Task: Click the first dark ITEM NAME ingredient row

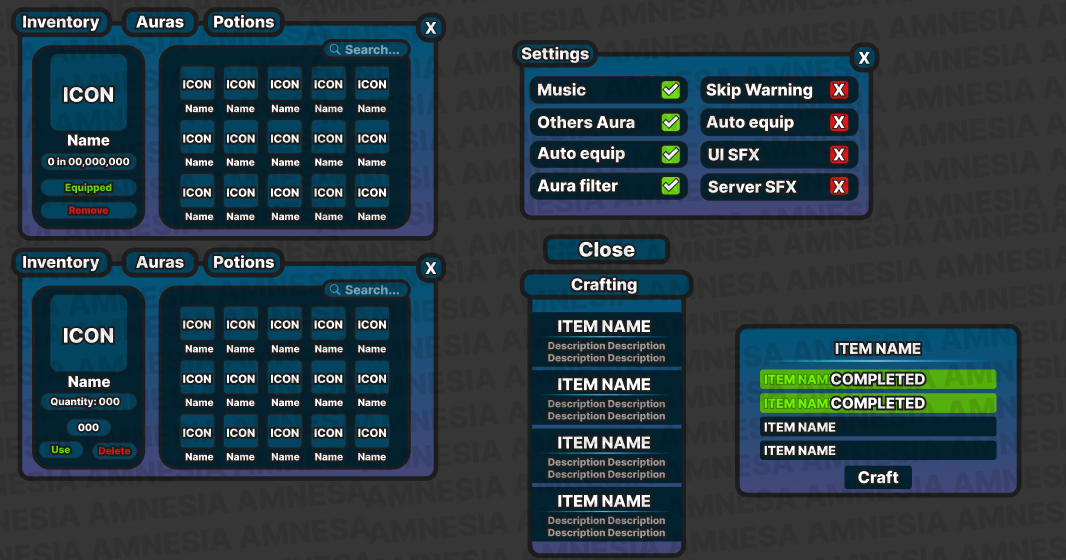Action: click(878, 427)
